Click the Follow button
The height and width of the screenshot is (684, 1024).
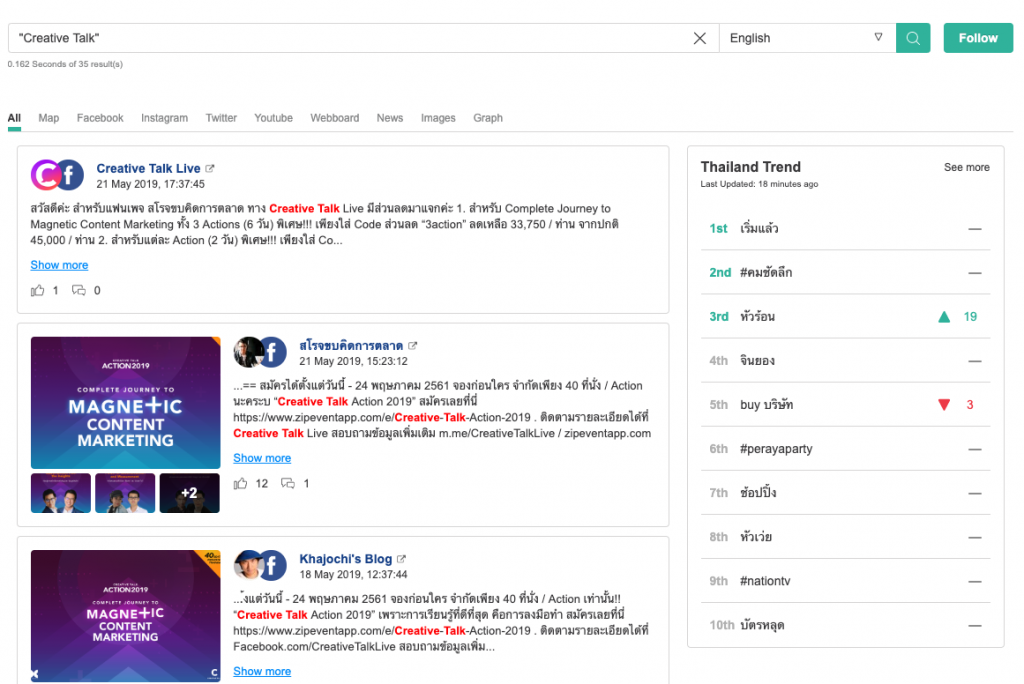pos(978,38)
